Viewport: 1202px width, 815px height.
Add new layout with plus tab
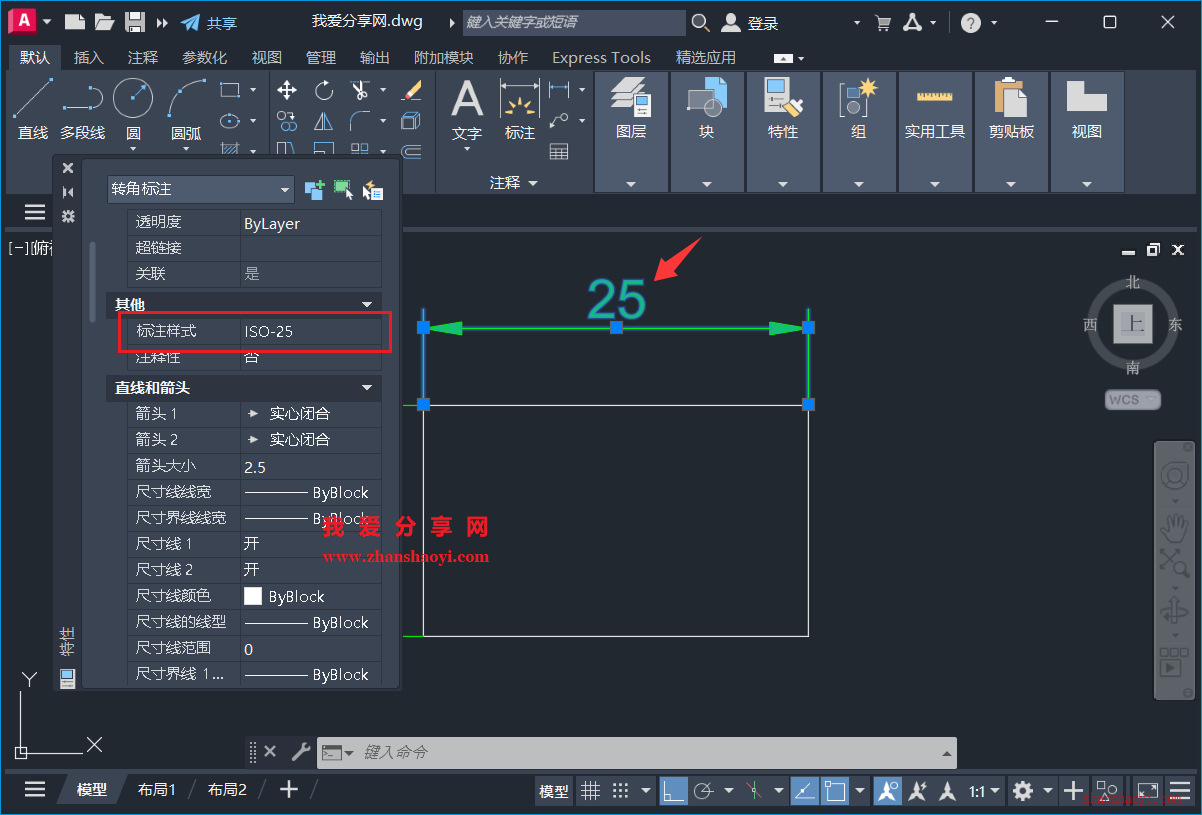[289, 790]
